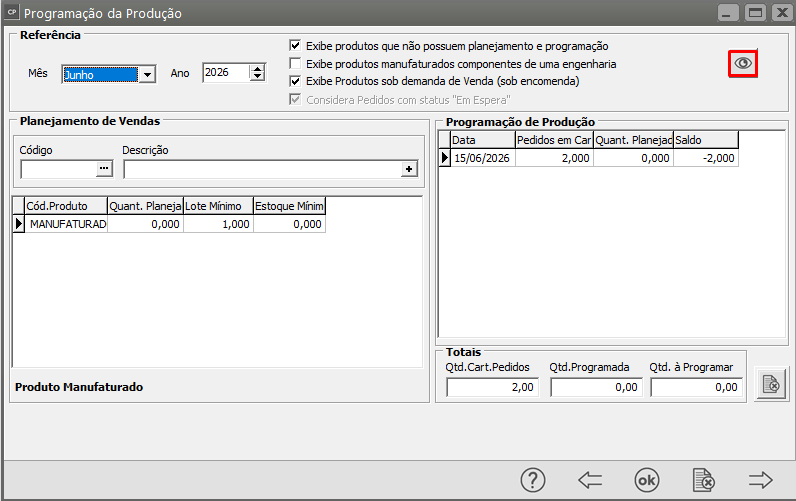Go back with the left arrow icon
The image size is (796, 501).
click(590, 480)
